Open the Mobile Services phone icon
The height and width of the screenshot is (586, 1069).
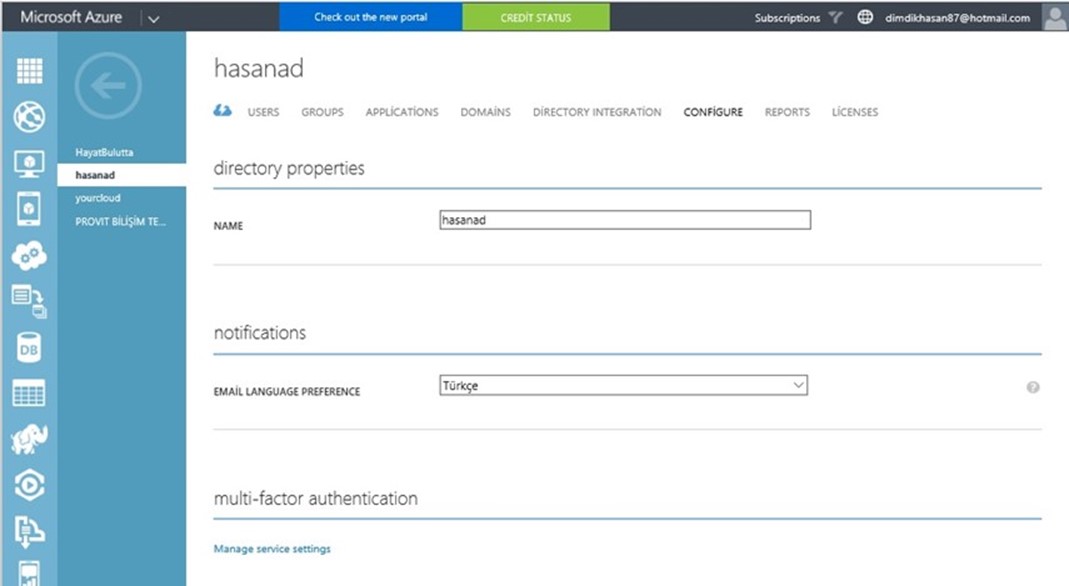29,209
